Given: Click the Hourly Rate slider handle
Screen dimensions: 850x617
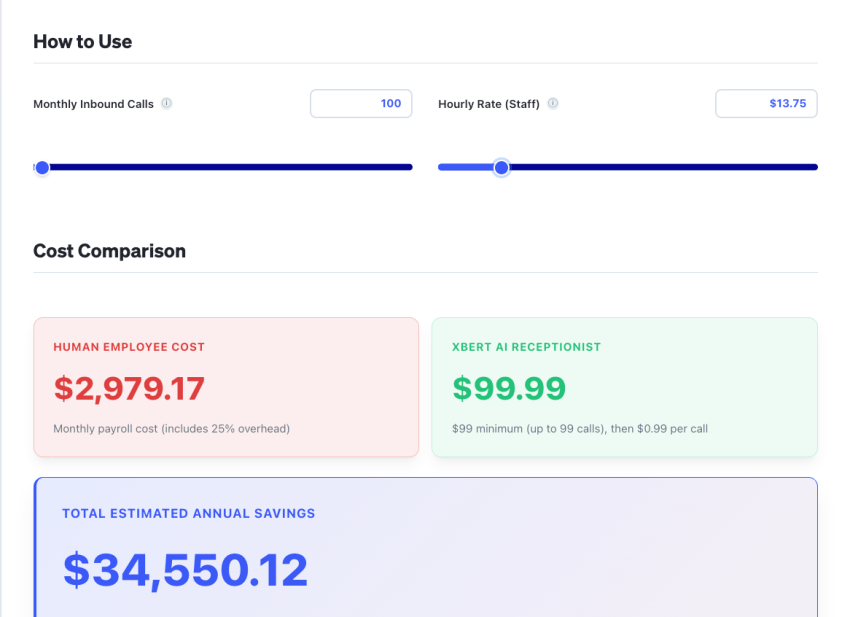Looking at the screenshot, I should click(501, 167).
